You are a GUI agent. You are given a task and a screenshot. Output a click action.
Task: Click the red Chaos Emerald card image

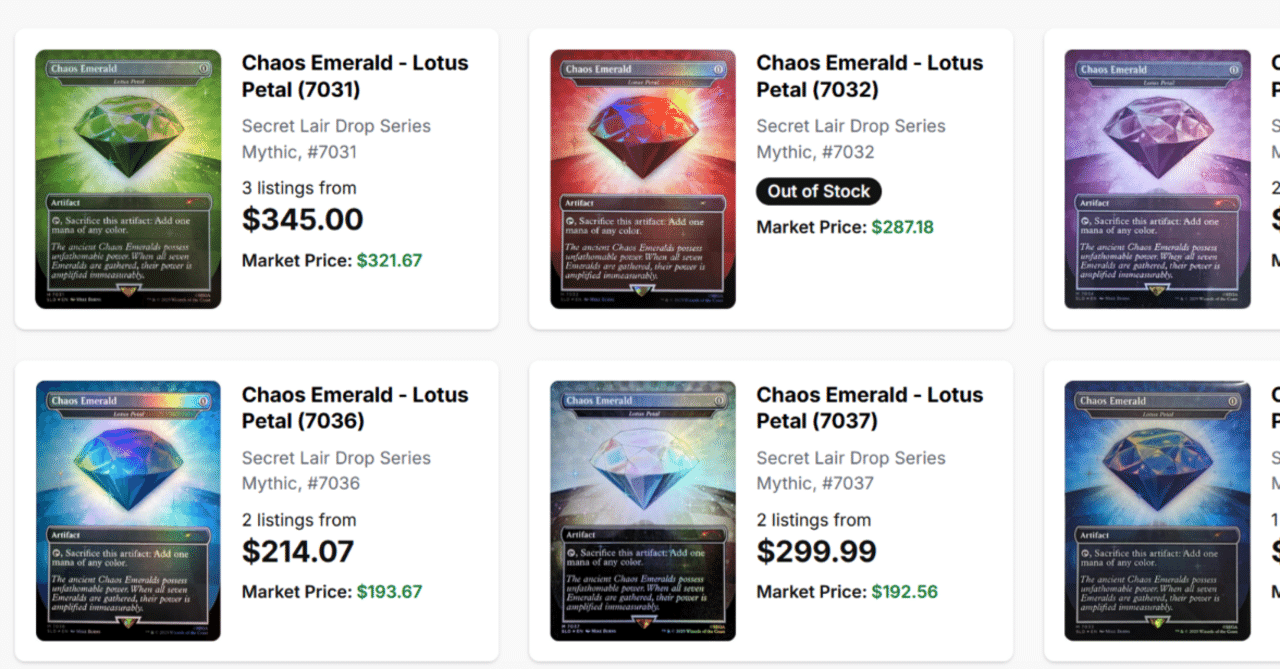(x=641, y=177)
